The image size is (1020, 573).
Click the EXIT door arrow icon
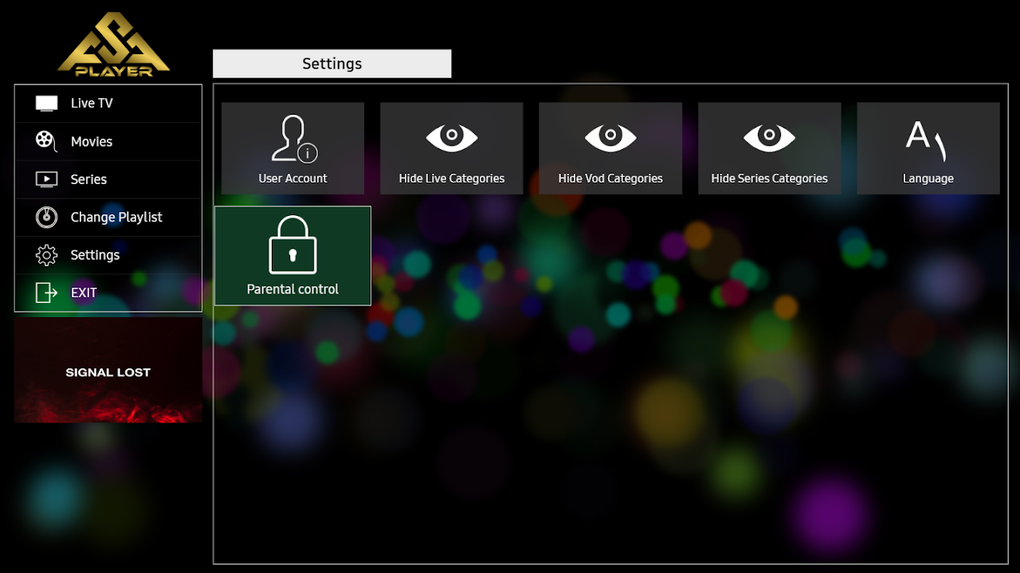[x=46, y=293]
